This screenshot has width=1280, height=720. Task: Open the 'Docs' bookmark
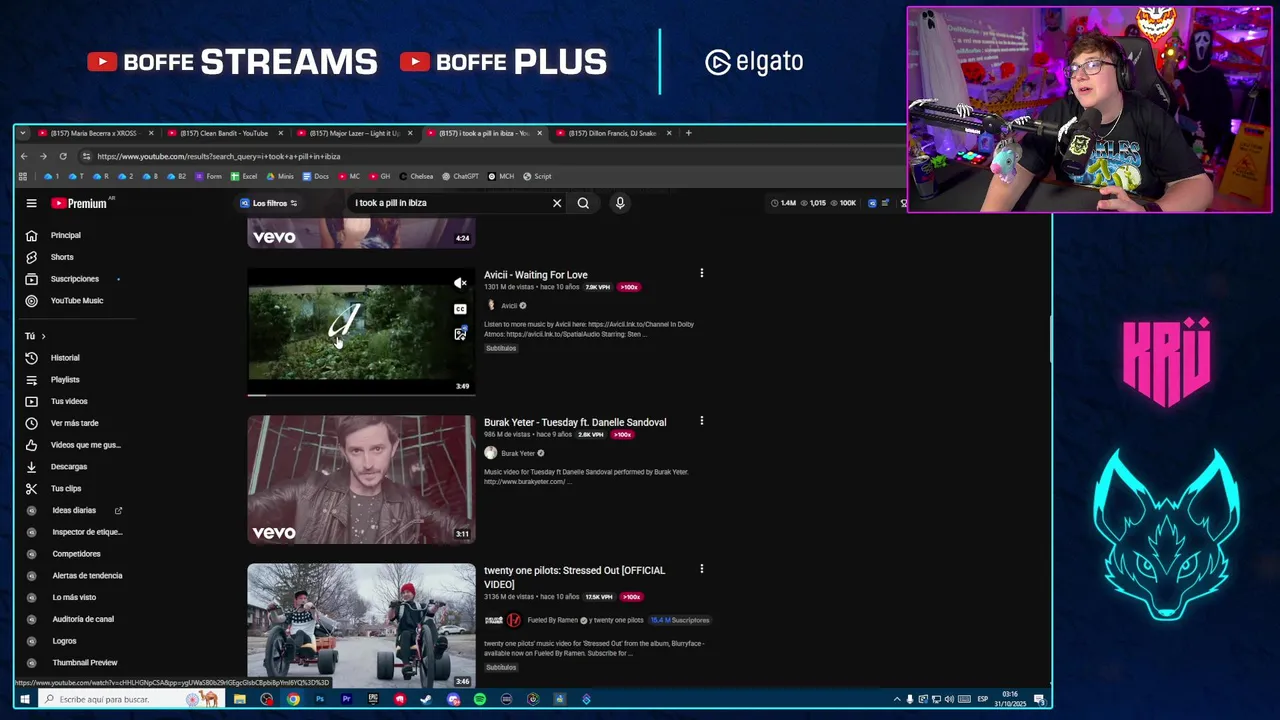coord(315,176)
